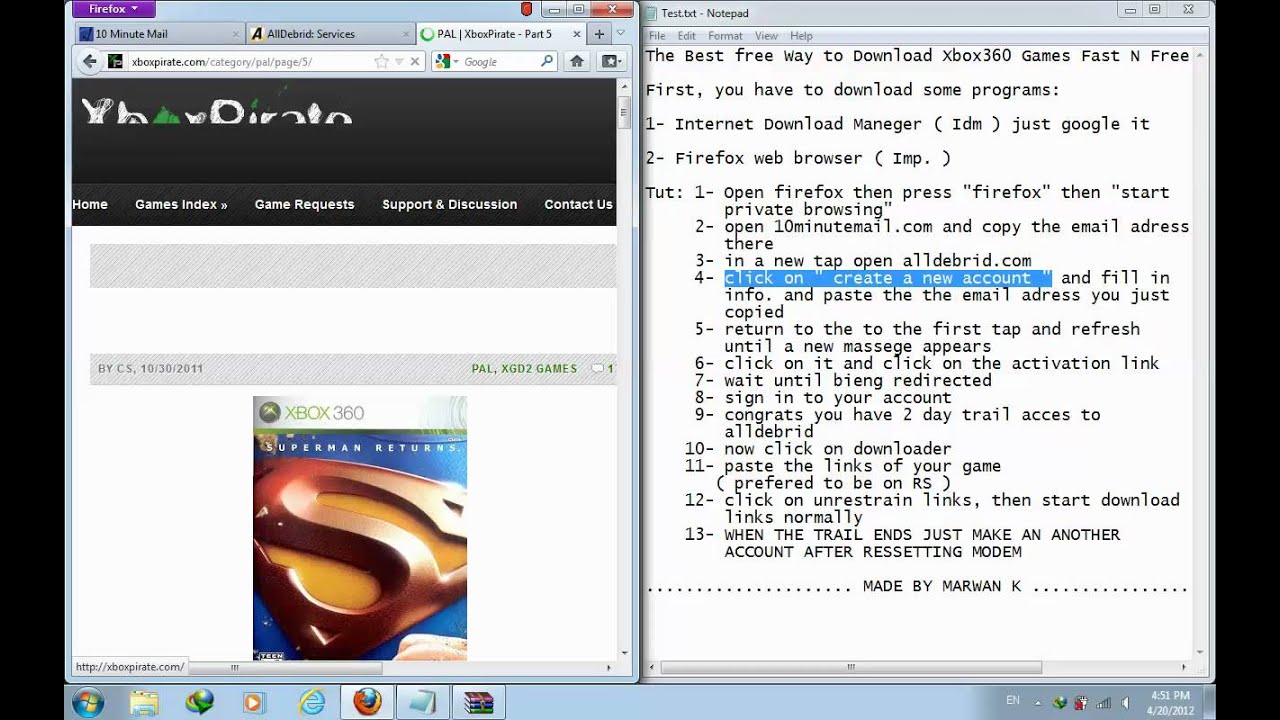Click the network signal tray icon
Image resolution: width=1280 pixels, height=720 pixels.
[1102, 703]
